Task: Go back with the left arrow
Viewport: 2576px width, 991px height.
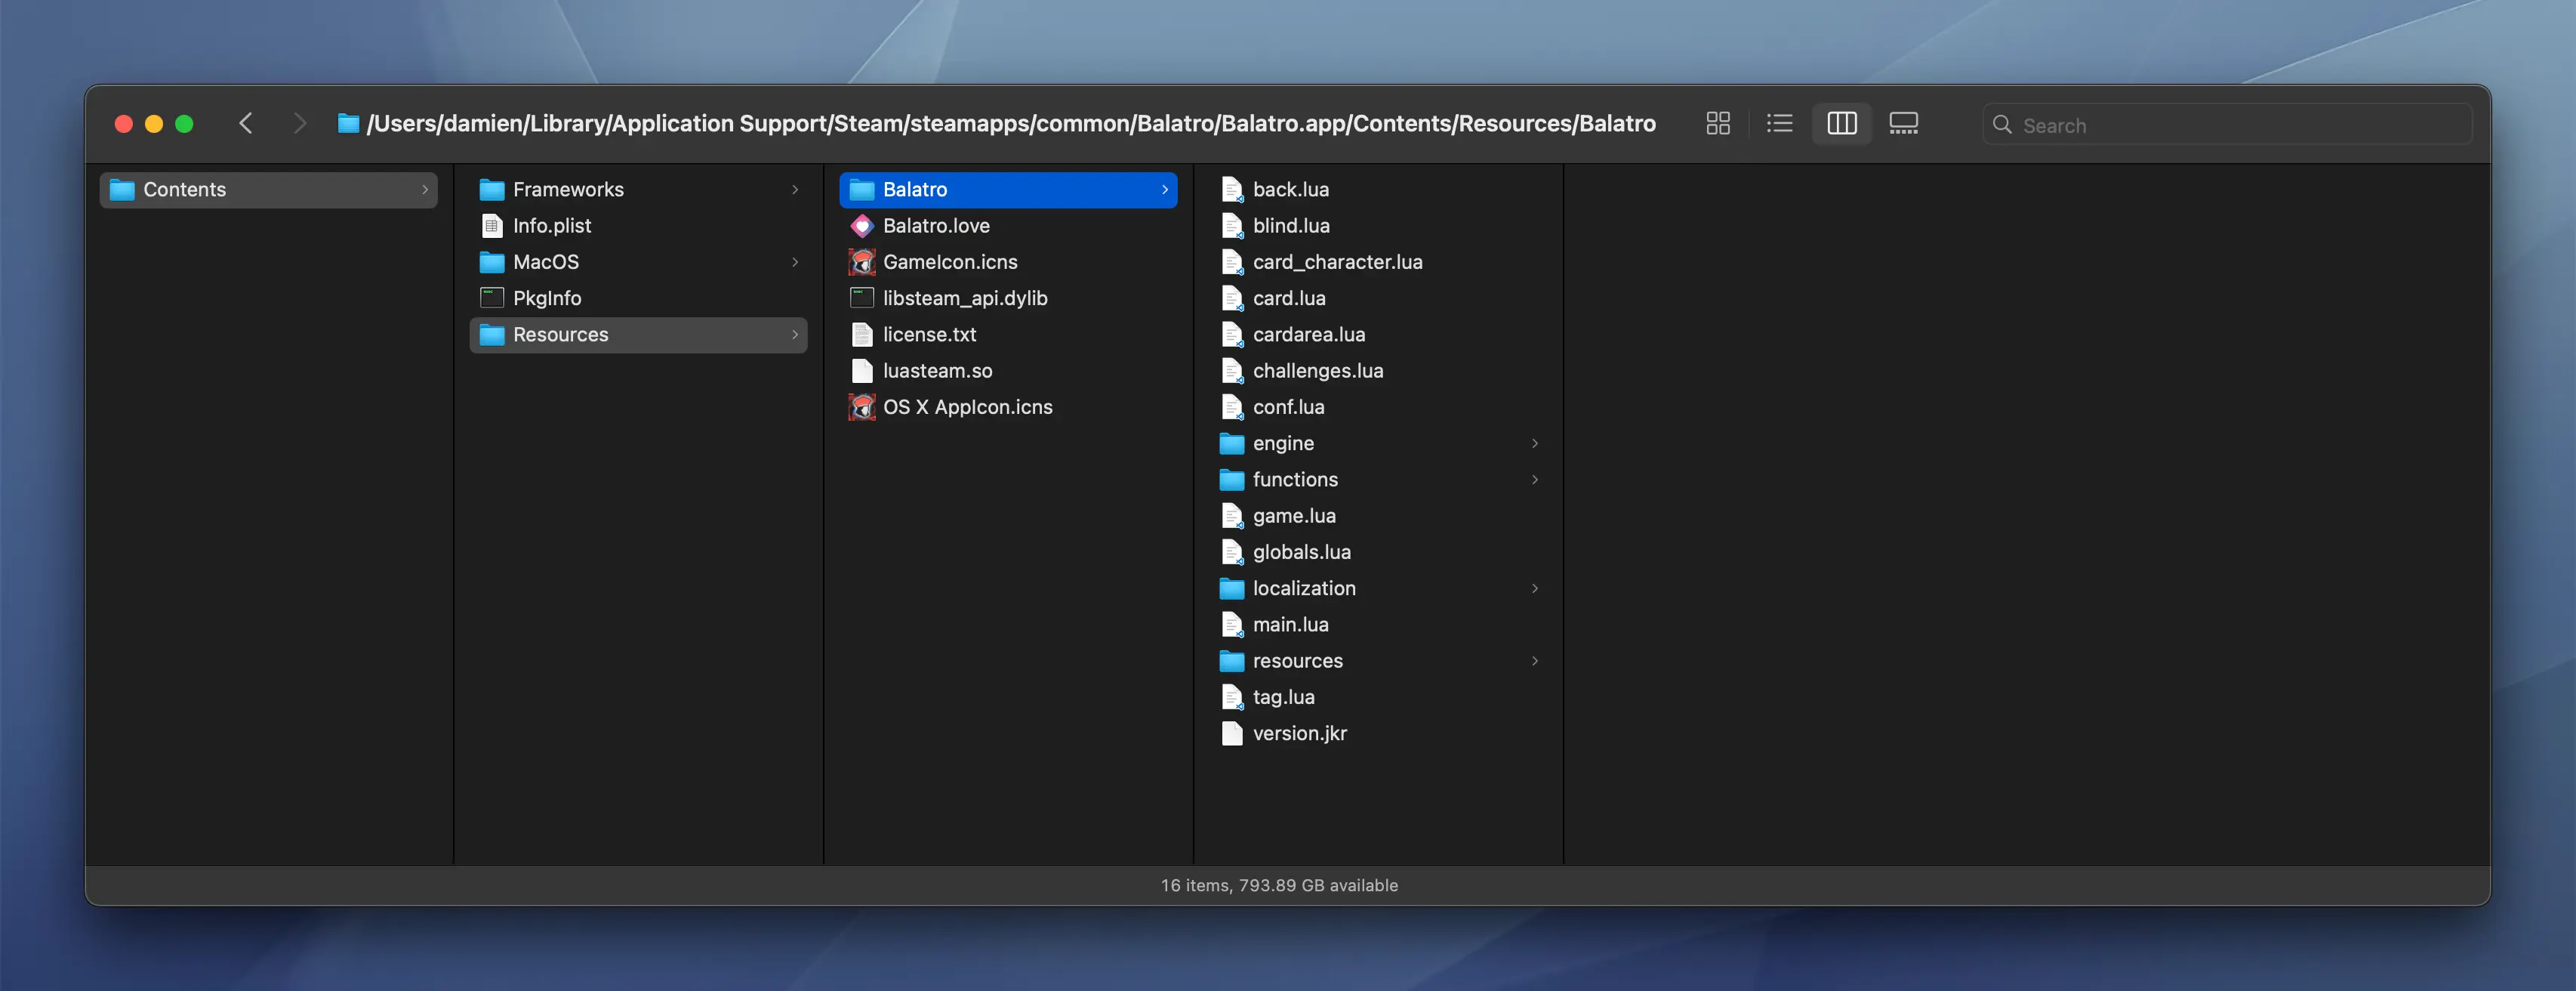Action: (246, 123)
